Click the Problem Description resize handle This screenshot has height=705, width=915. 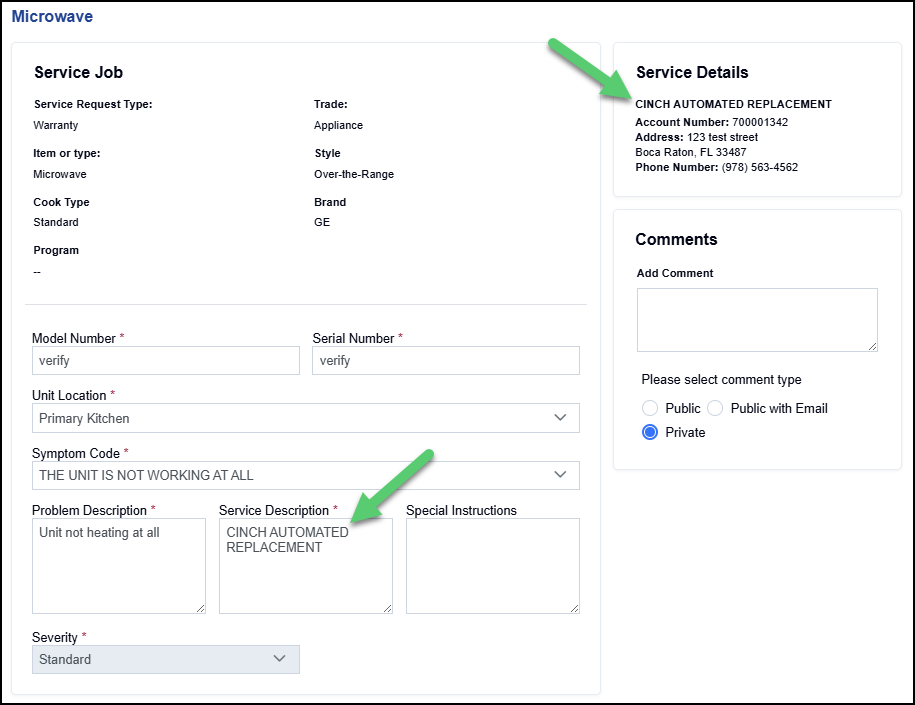[x=200, y=607]
